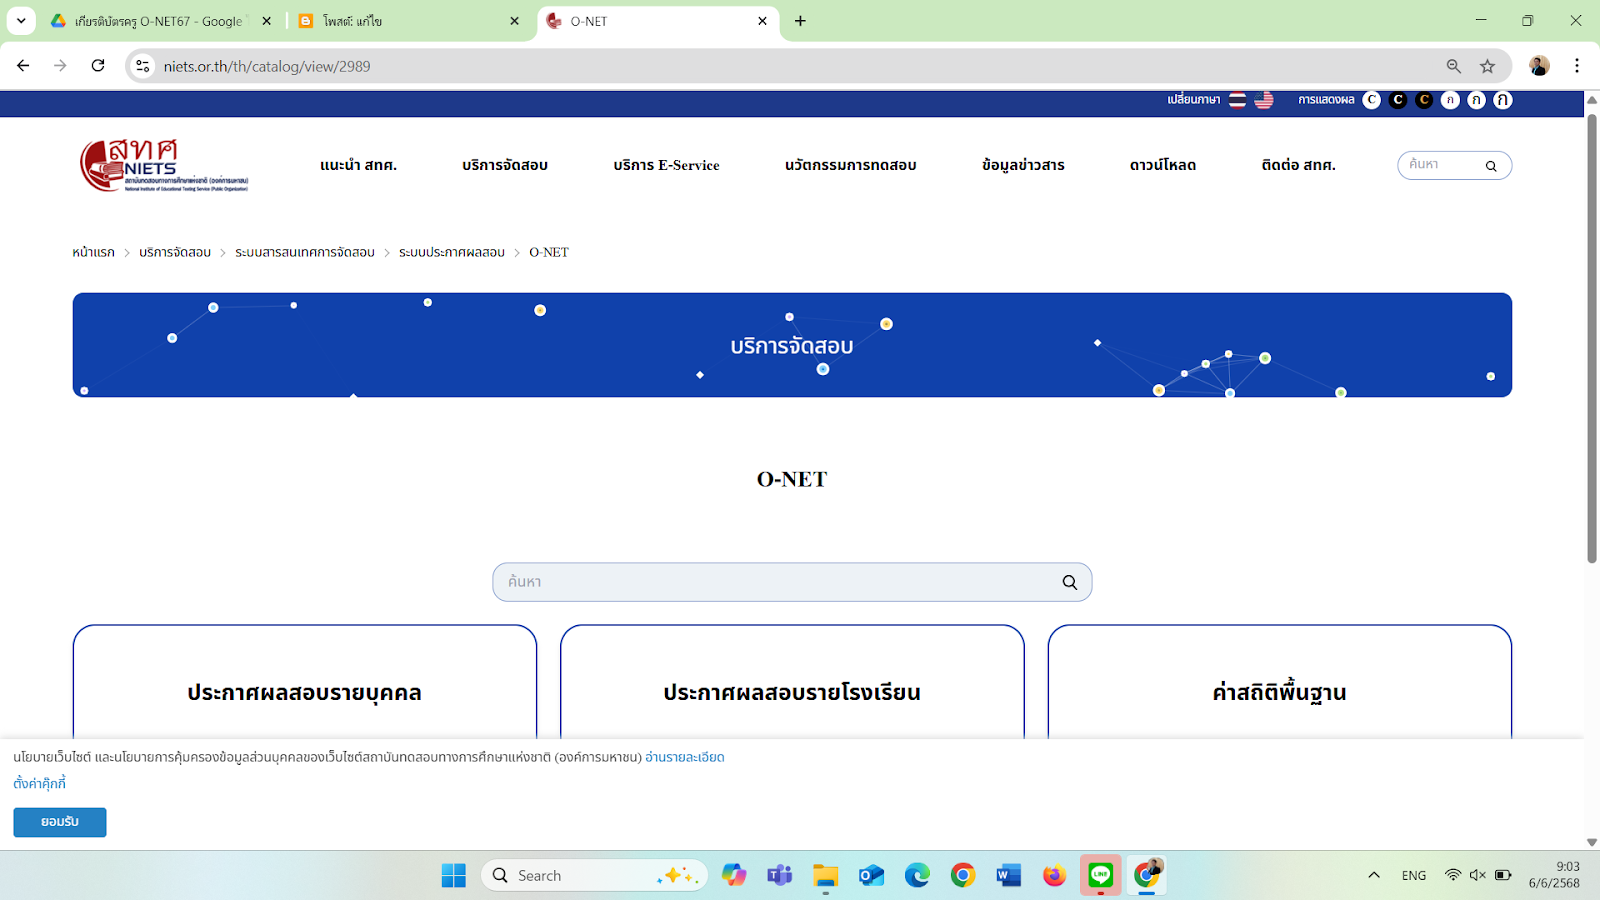Select black-white contrast display mode C
This screenshot has height=900, width=1600.
click(1398, 100)
